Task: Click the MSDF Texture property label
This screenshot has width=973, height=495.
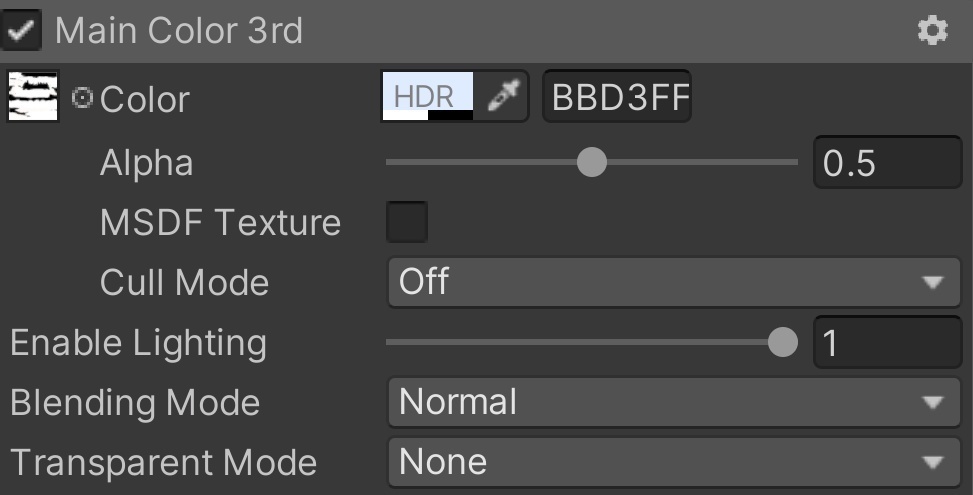Action: (x=220, y=222)
